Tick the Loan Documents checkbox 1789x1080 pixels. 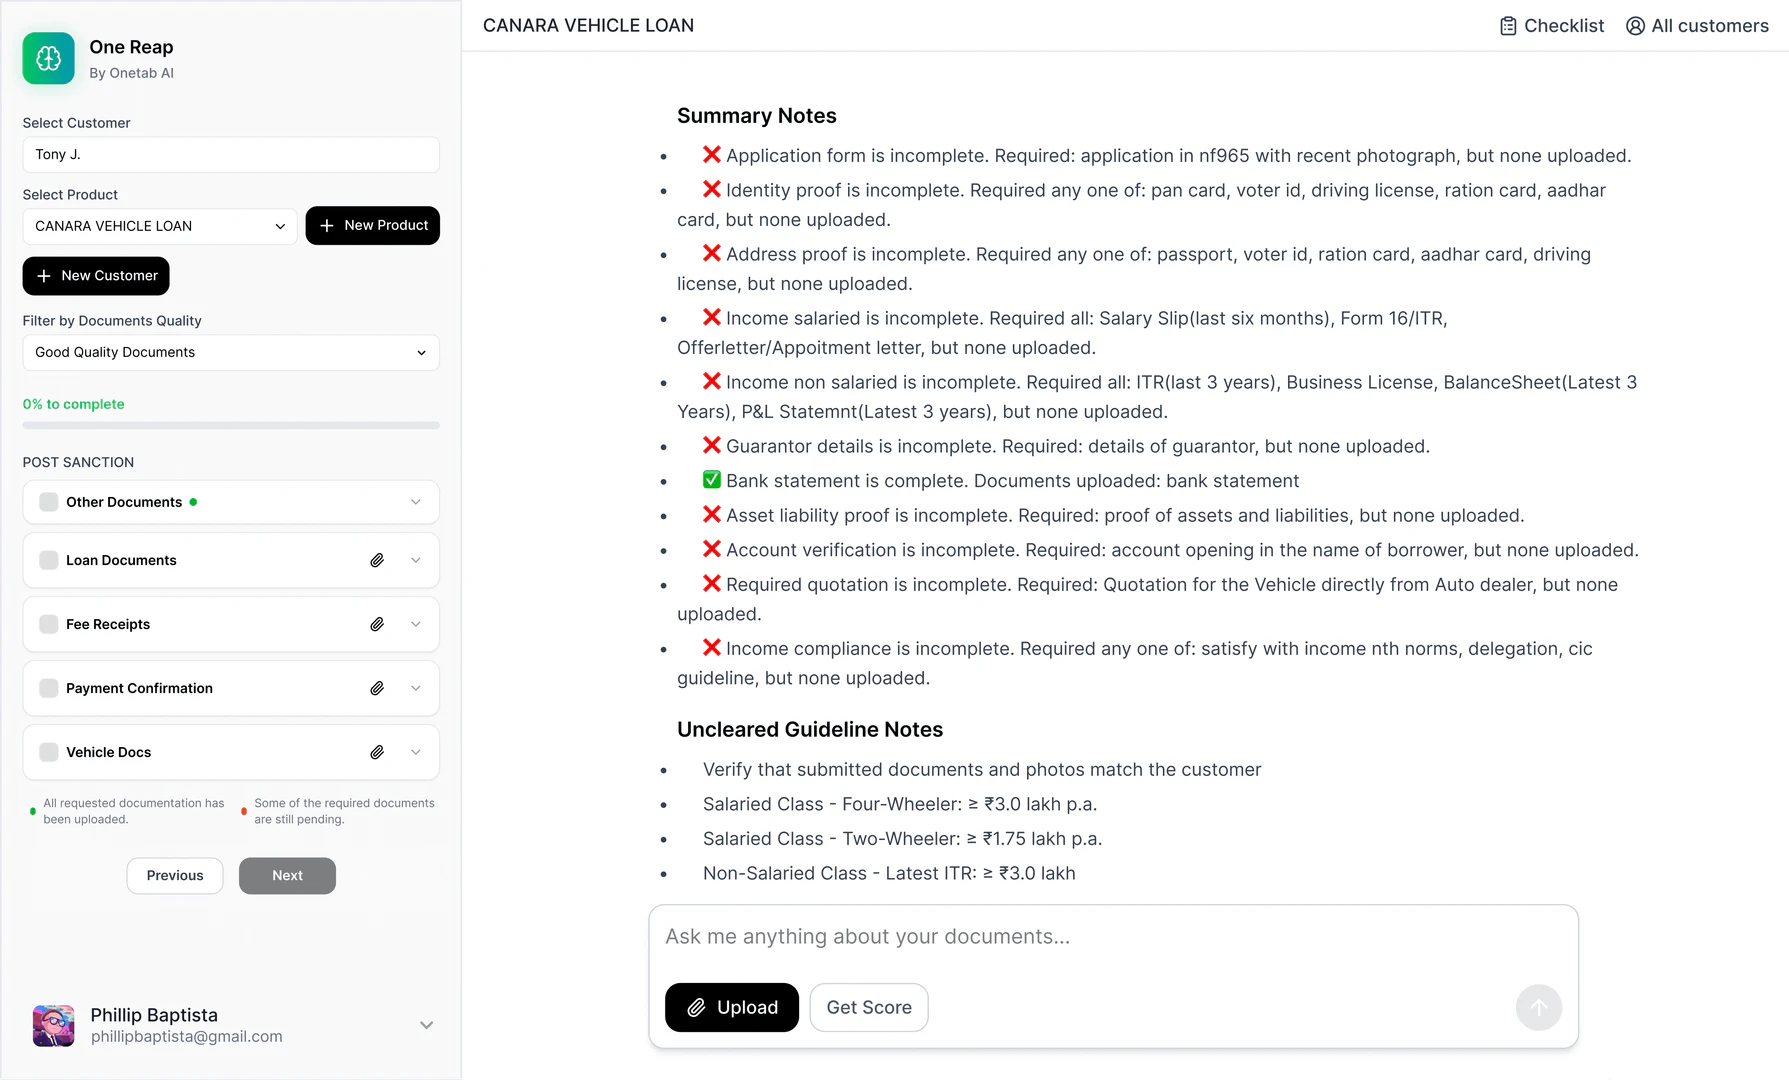(47, 560)
